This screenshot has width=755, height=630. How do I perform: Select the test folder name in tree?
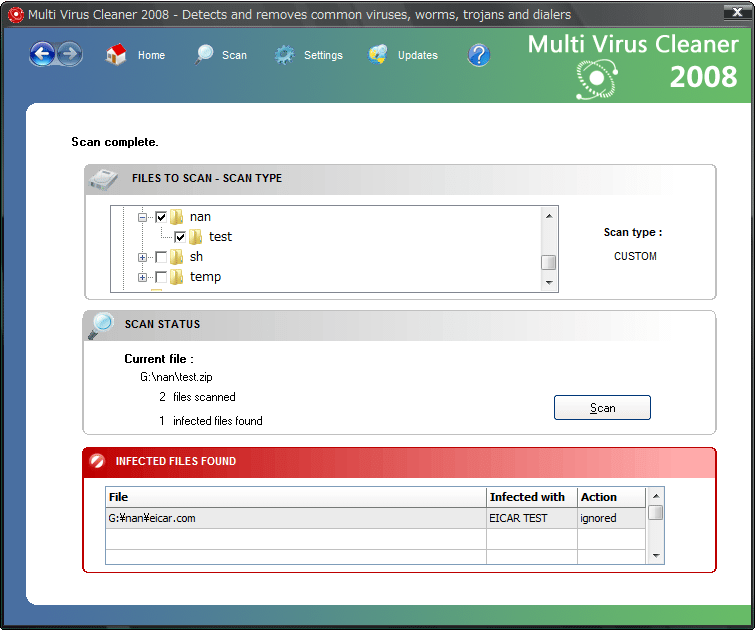point(221,236)
